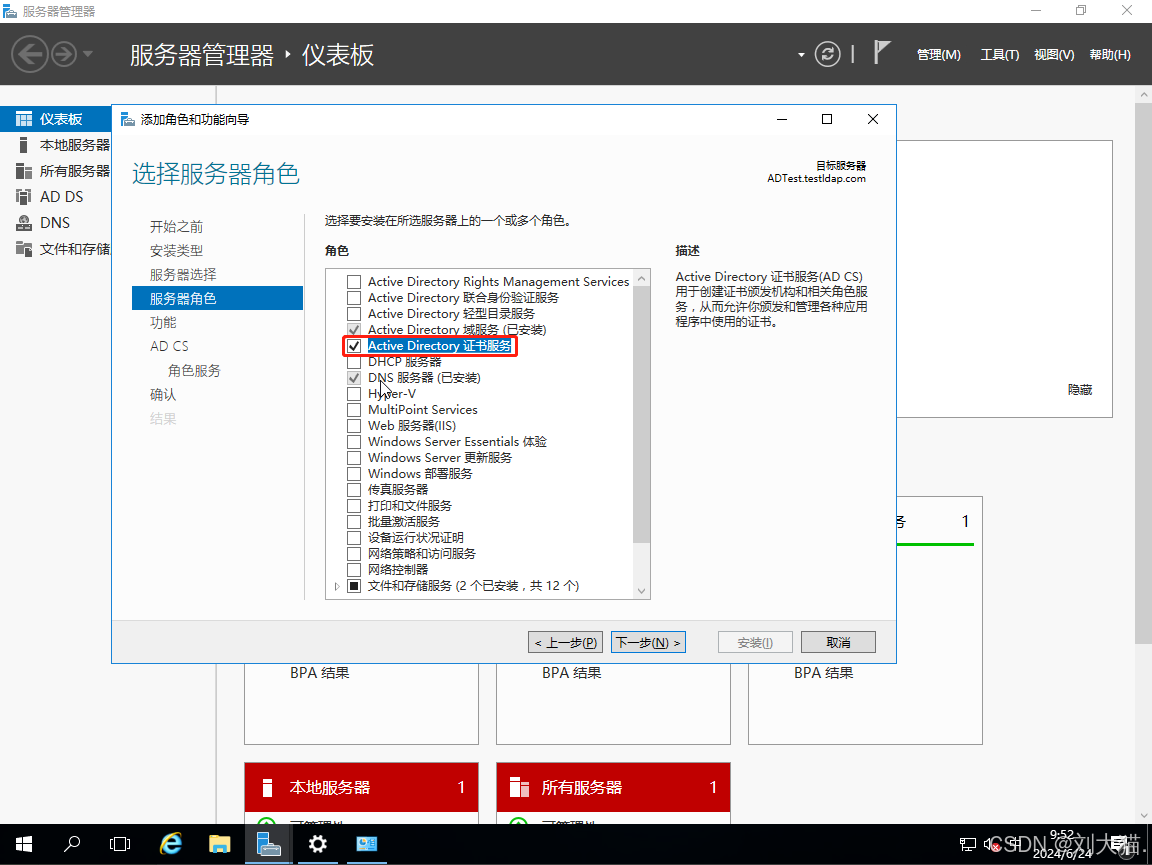Check Active Directory Rights Management Services
The height and width of the screenshot is (865, 1152).
pos(354,281)
